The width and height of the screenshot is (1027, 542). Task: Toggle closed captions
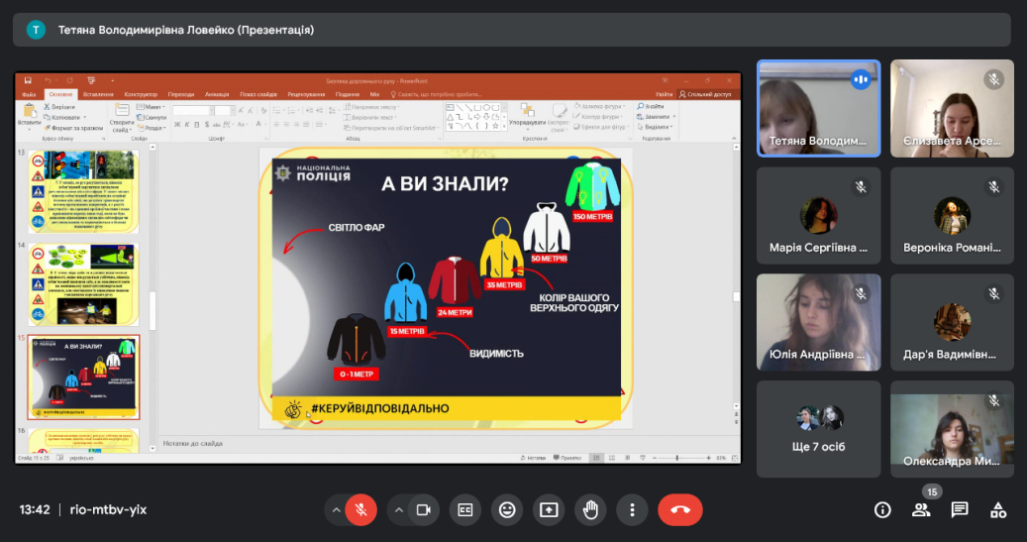[x=465, y=510]
